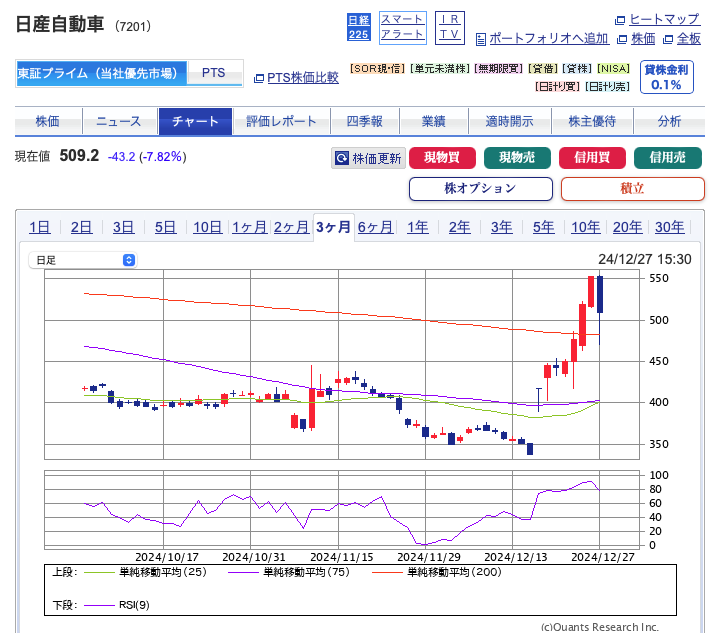This screenshot has width=710, height=633.
Task: Select the 3ヶ月 chart range tab
Action: point(334,227)
